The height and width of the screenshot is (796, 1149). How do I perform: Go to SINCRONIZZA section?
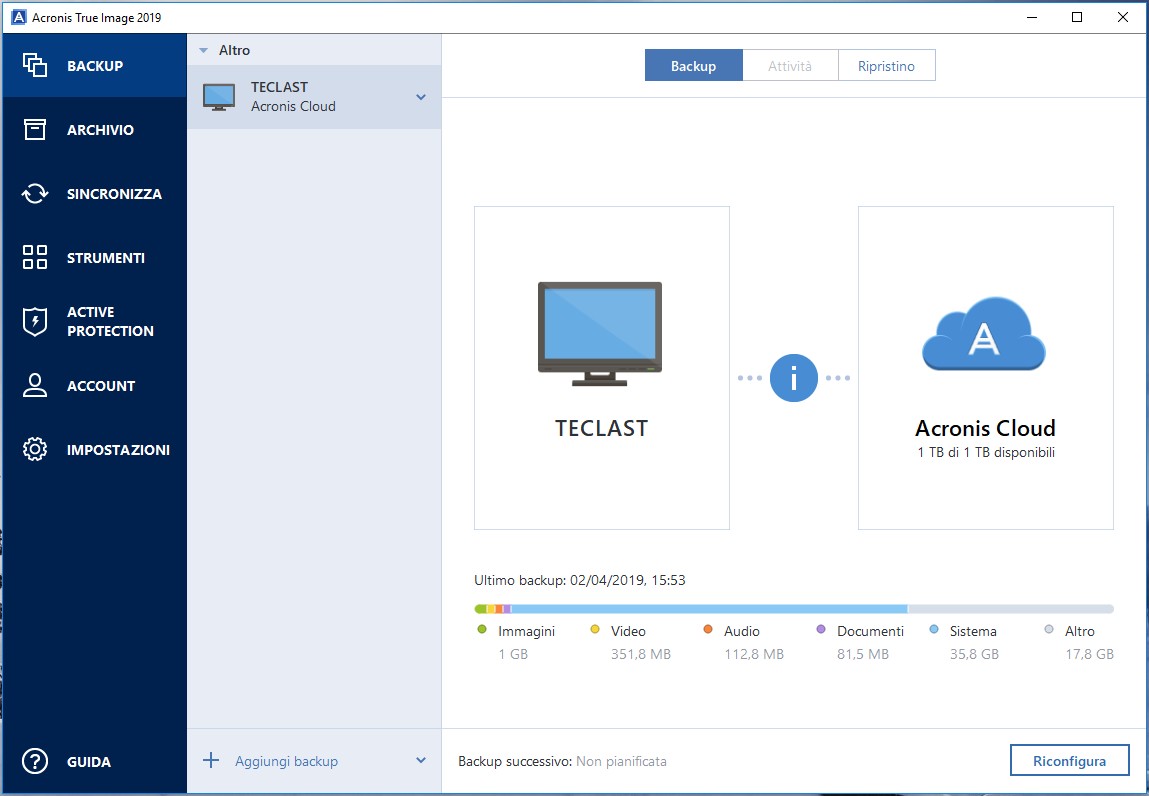[x=114, y=194]
